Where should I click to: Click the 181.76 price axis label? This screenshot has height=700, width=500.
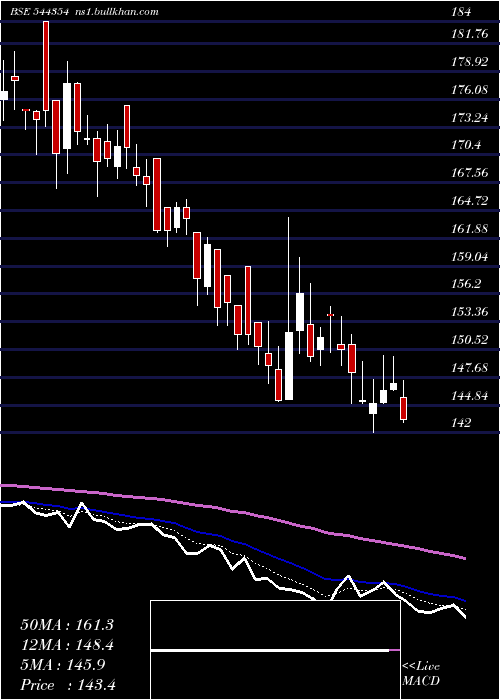click(470, 34)
